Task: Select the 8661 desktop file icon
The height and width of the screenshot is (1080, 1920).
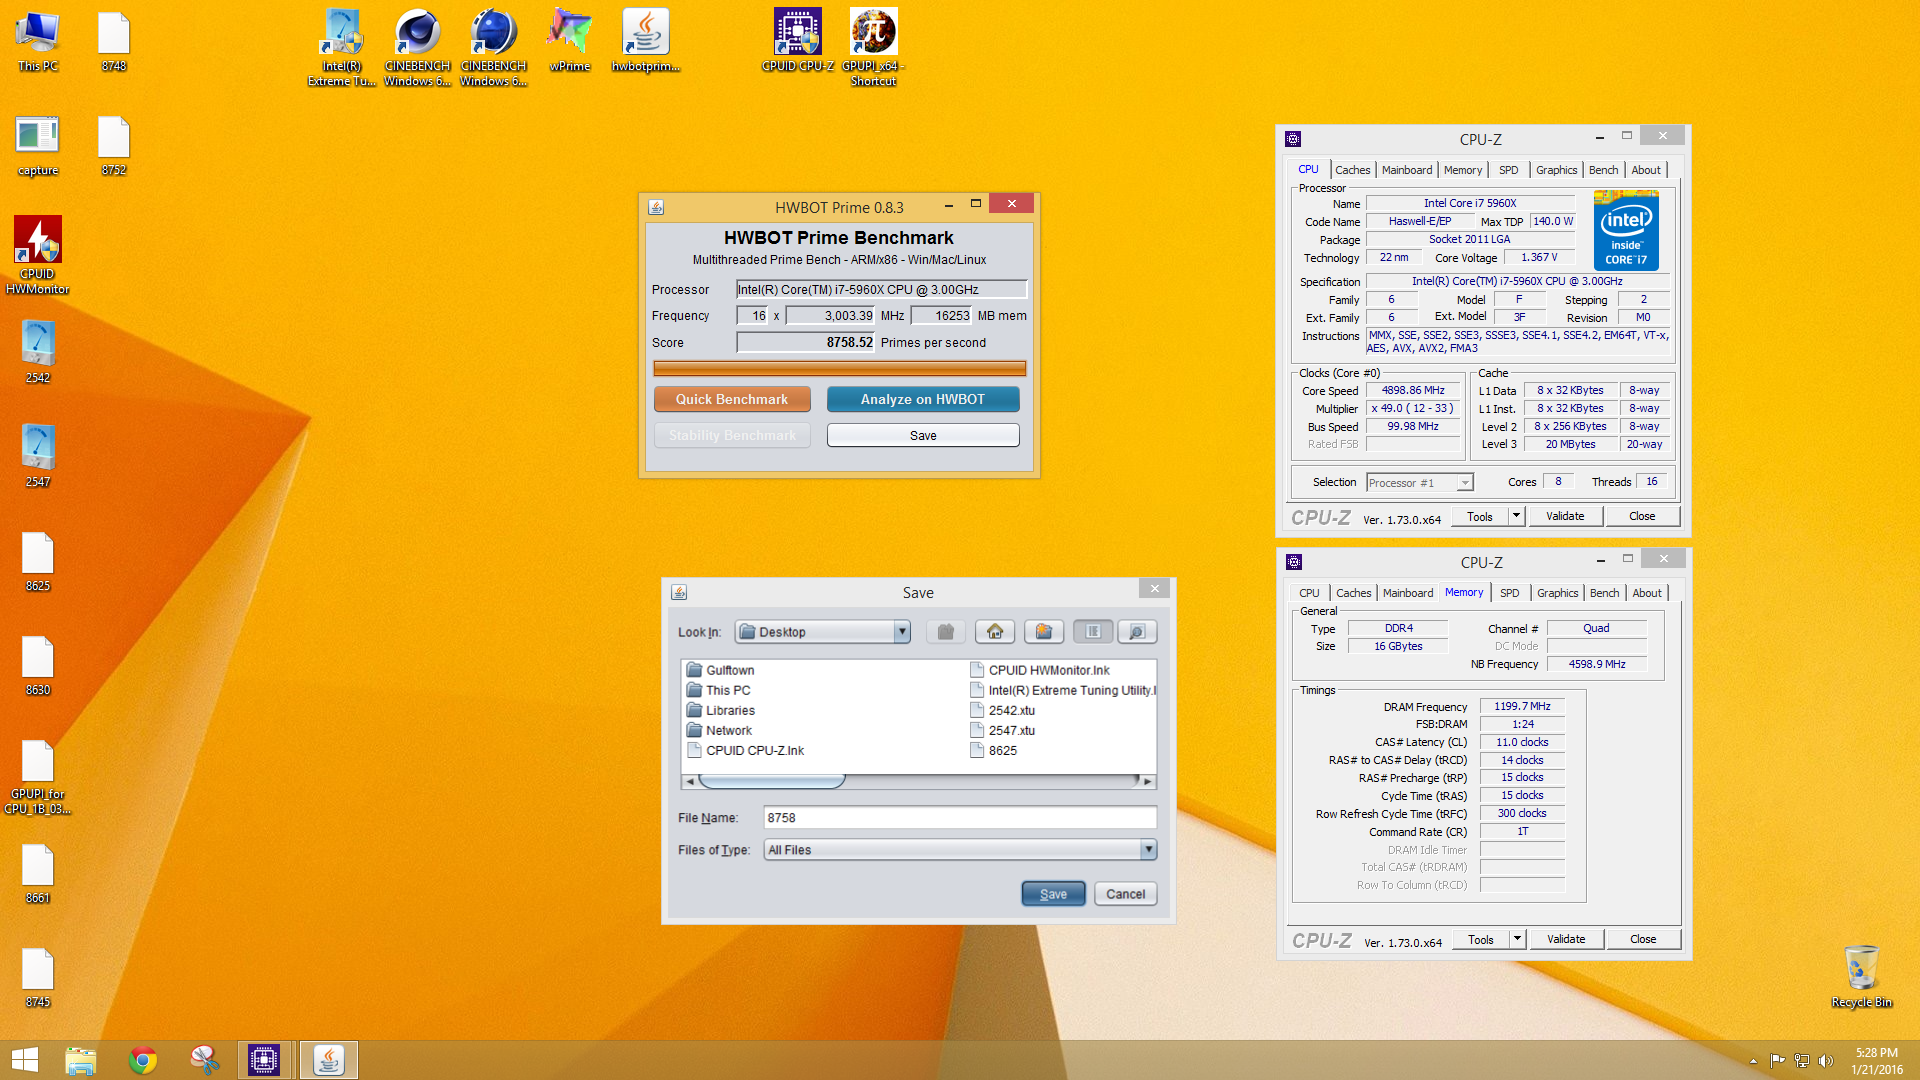Action: point(38,873)
